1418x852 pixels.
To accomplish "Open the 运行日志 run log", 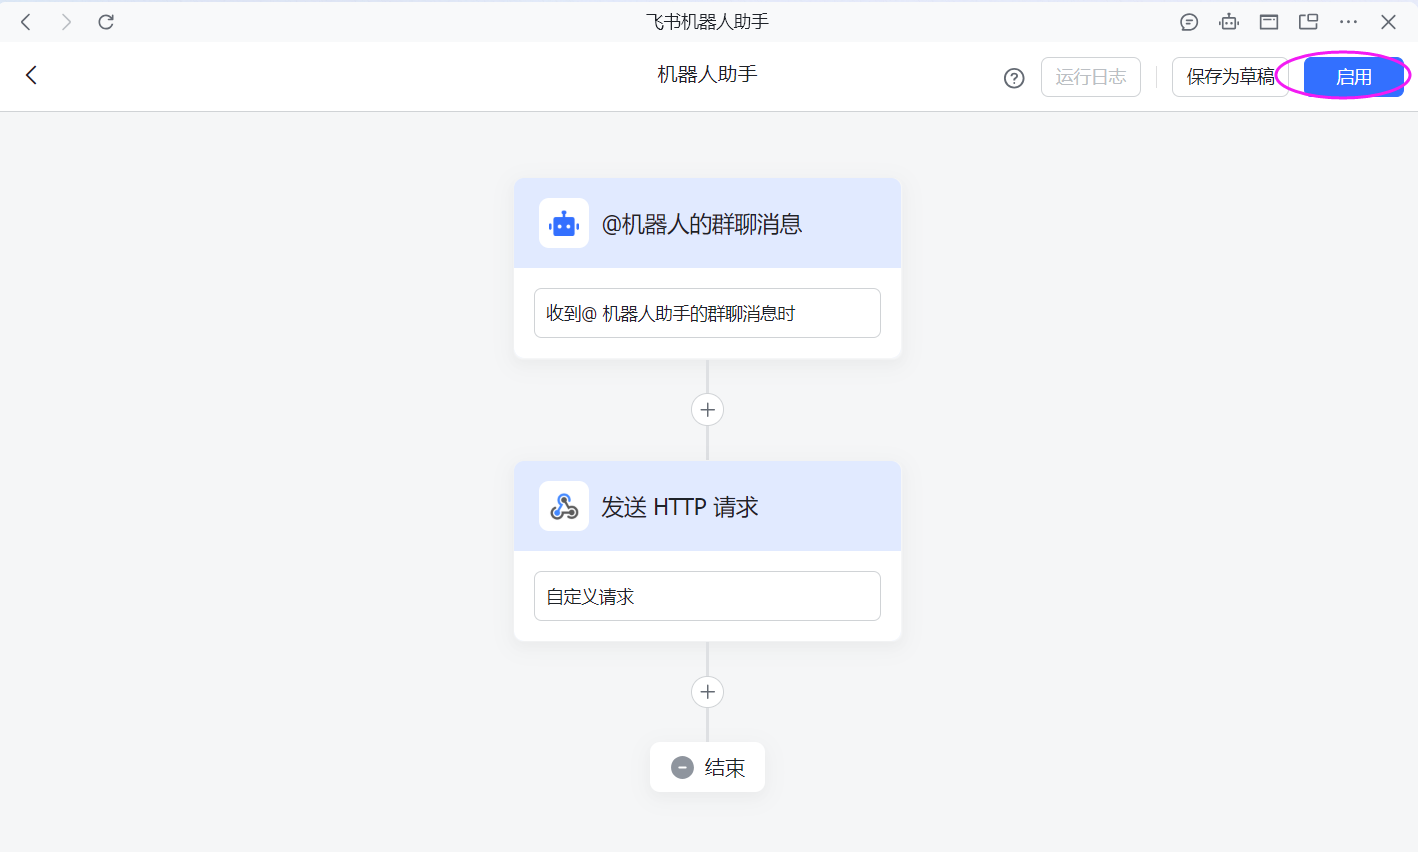I will 1090,77.
